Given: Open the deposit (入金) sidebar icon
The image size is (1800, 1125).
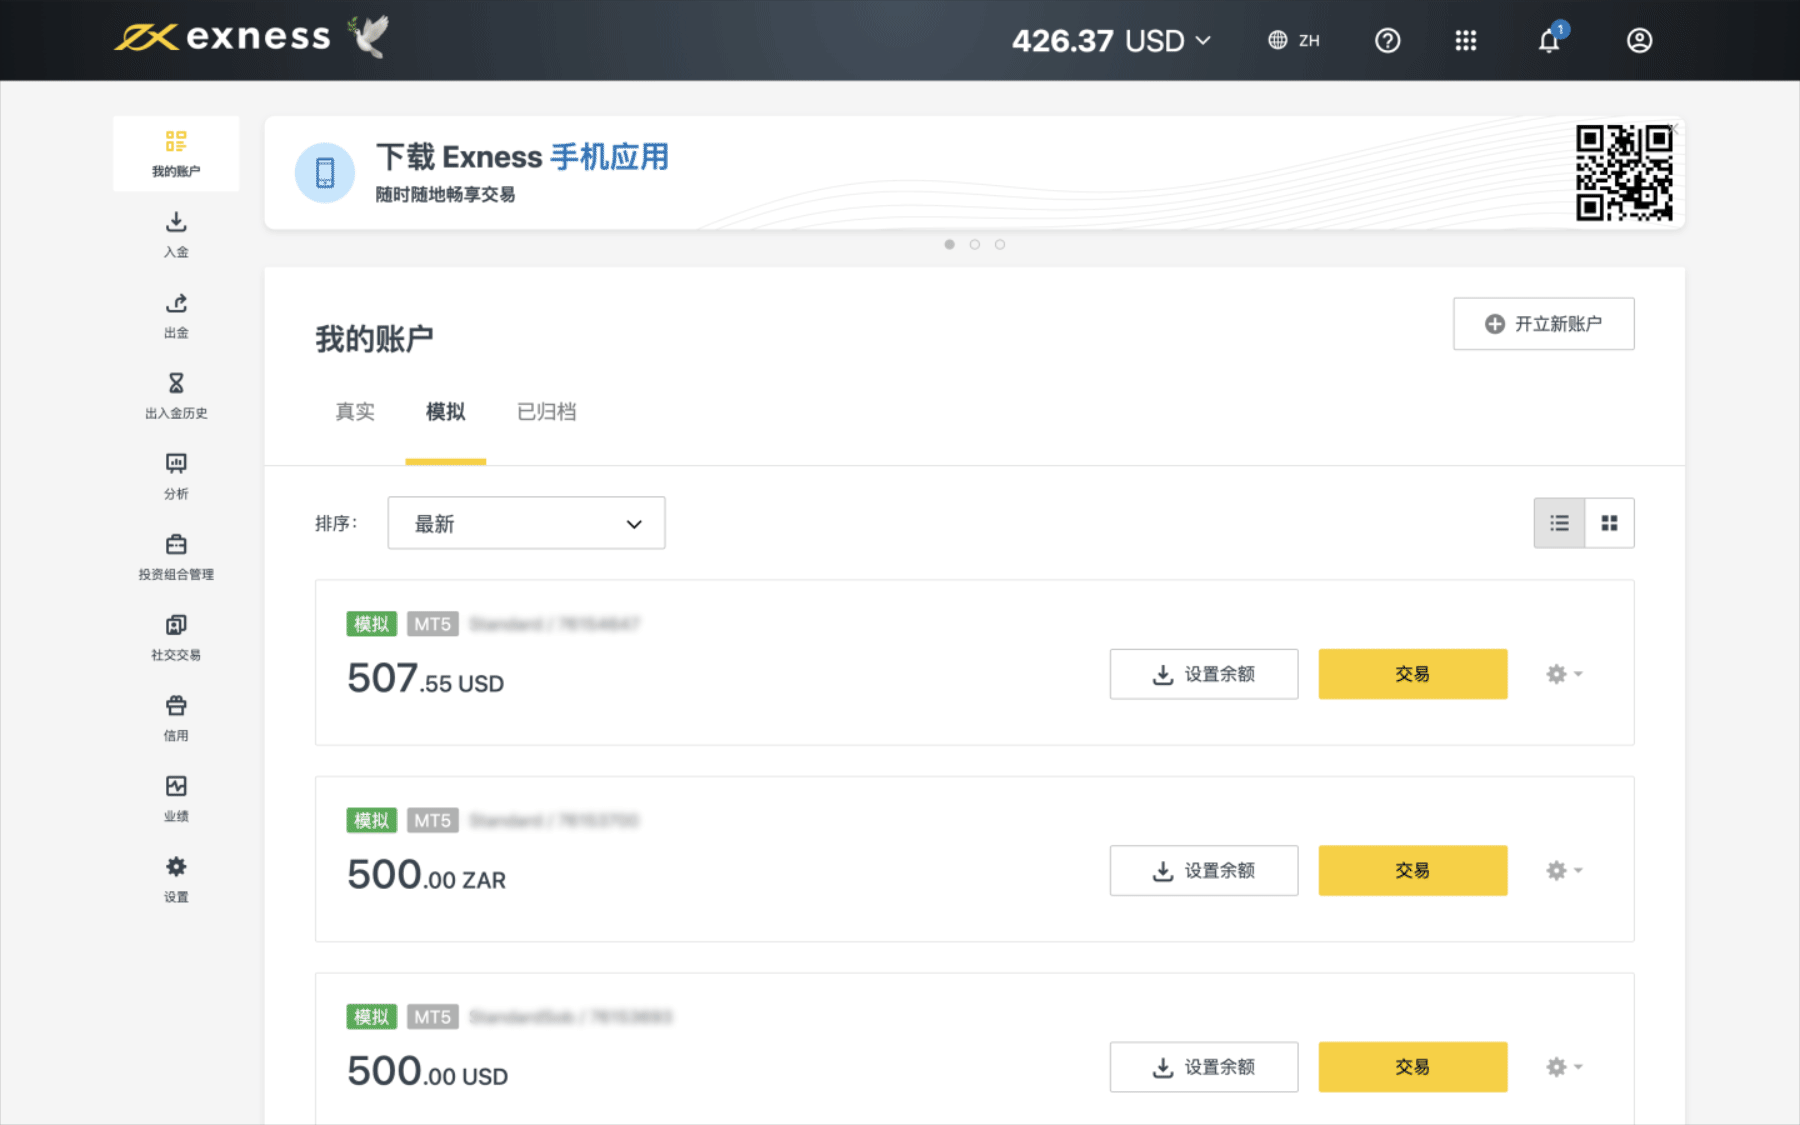Looking at the screenshot, I should coord(176,223).
